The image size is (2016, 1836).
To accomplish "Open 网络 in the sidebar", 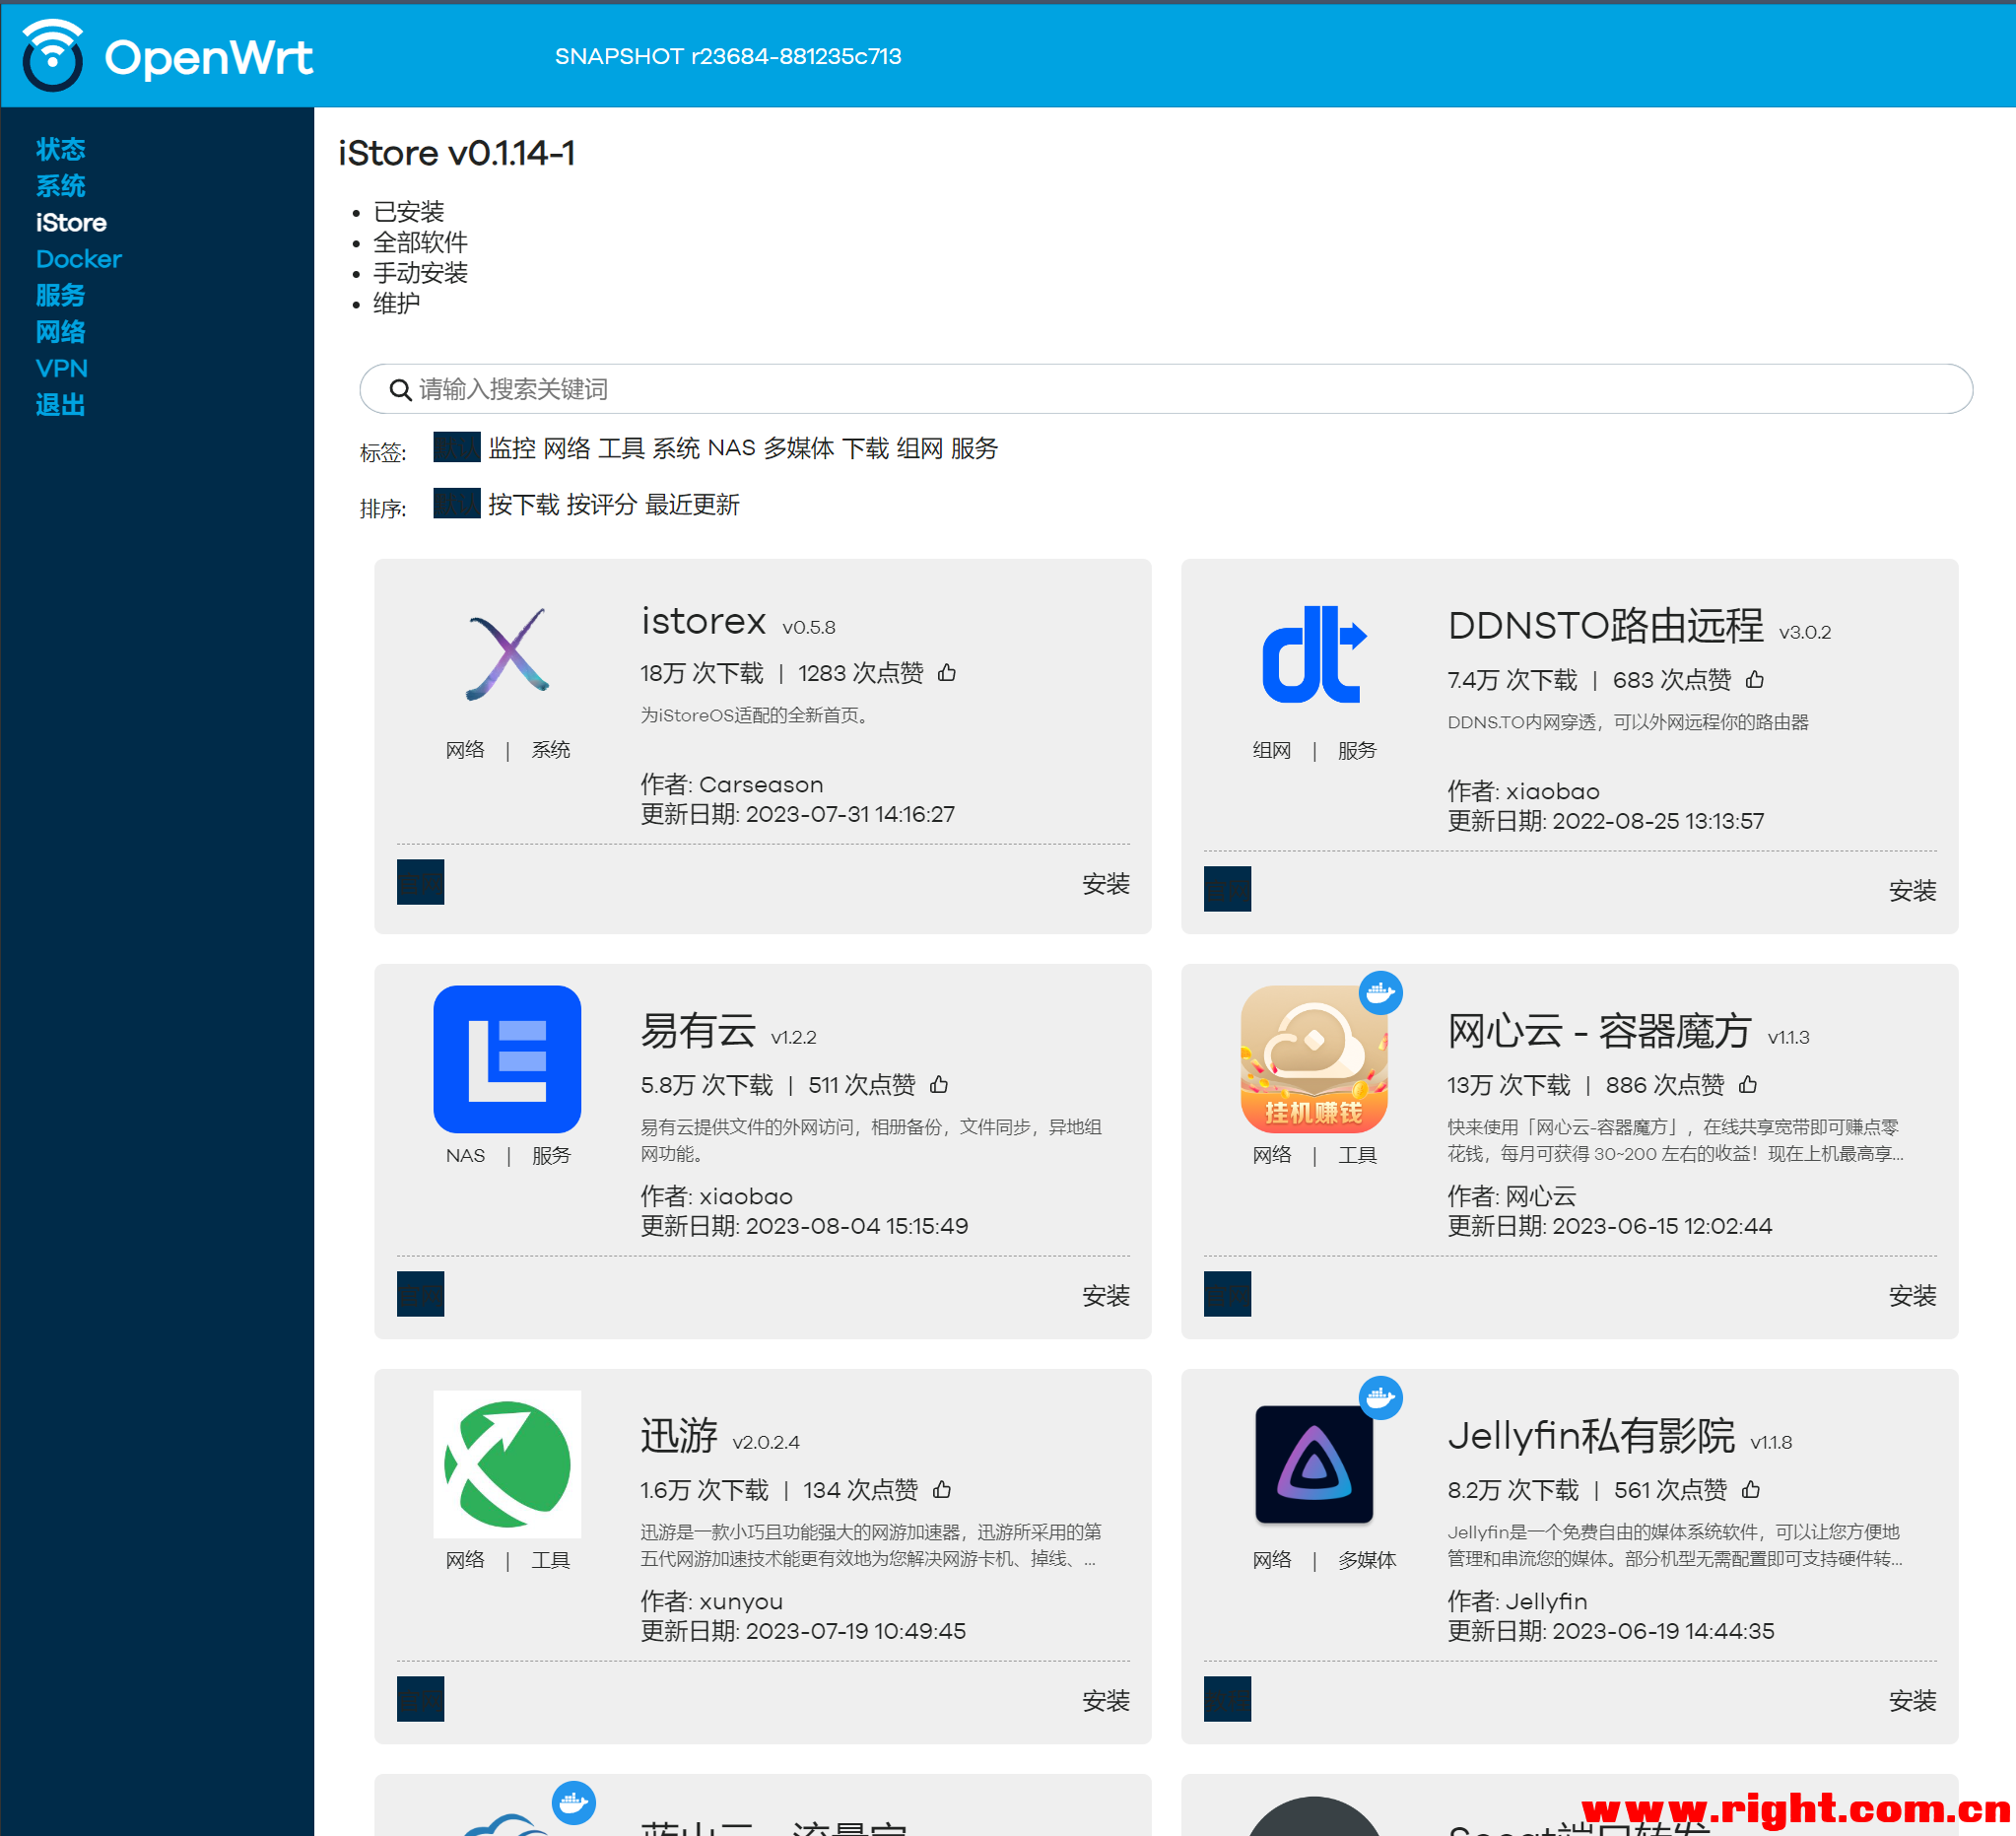I will click(x=60, y=332).
